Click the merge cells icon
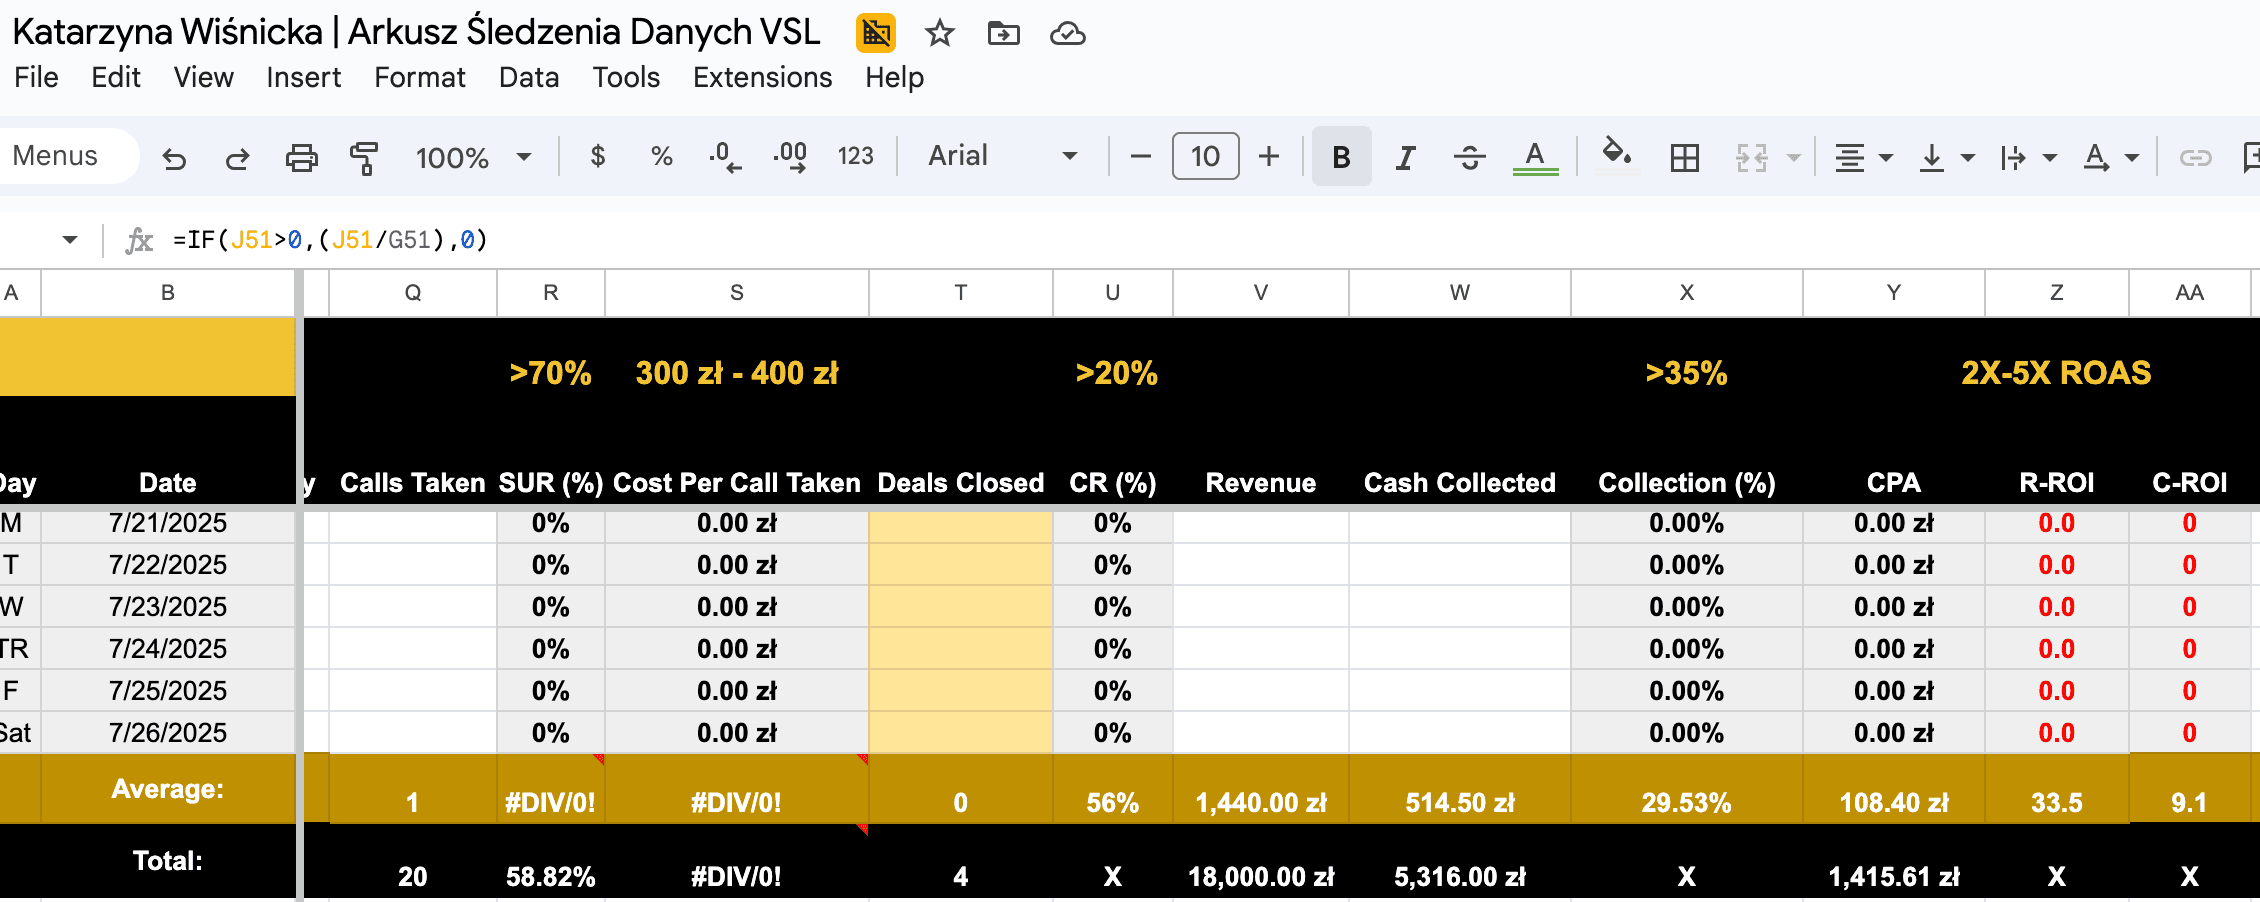 (x=1752, y=157)
